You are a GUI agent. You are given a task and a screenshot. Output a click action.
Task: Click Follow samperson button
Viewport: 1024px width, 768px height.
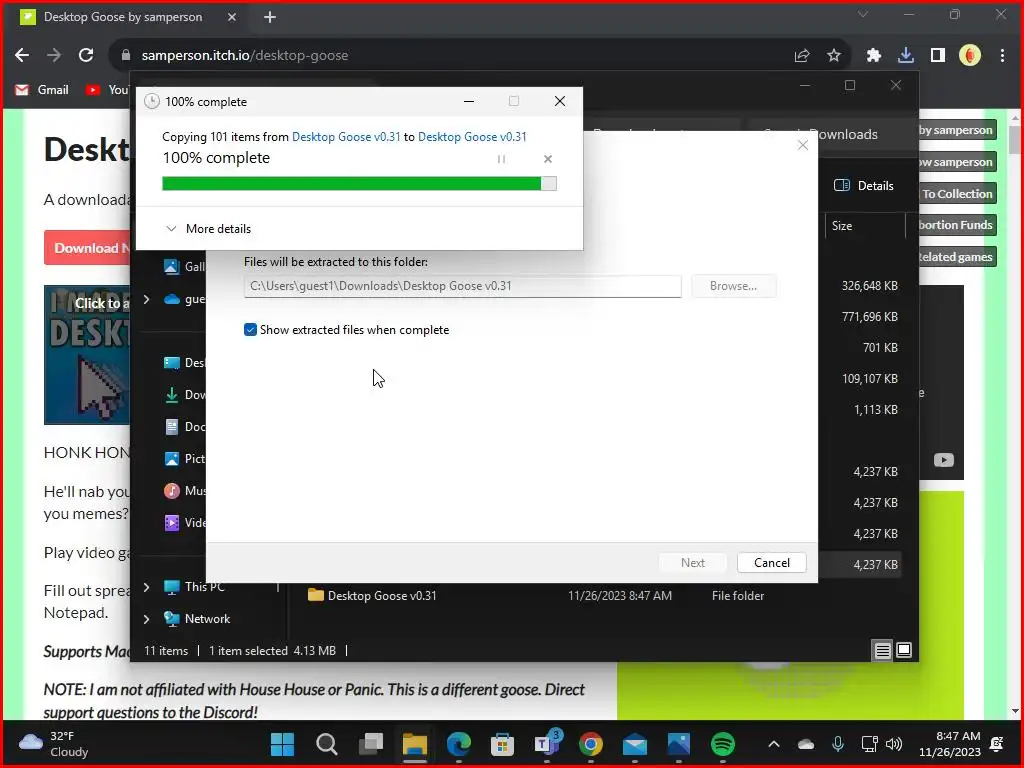click(957, 162)
